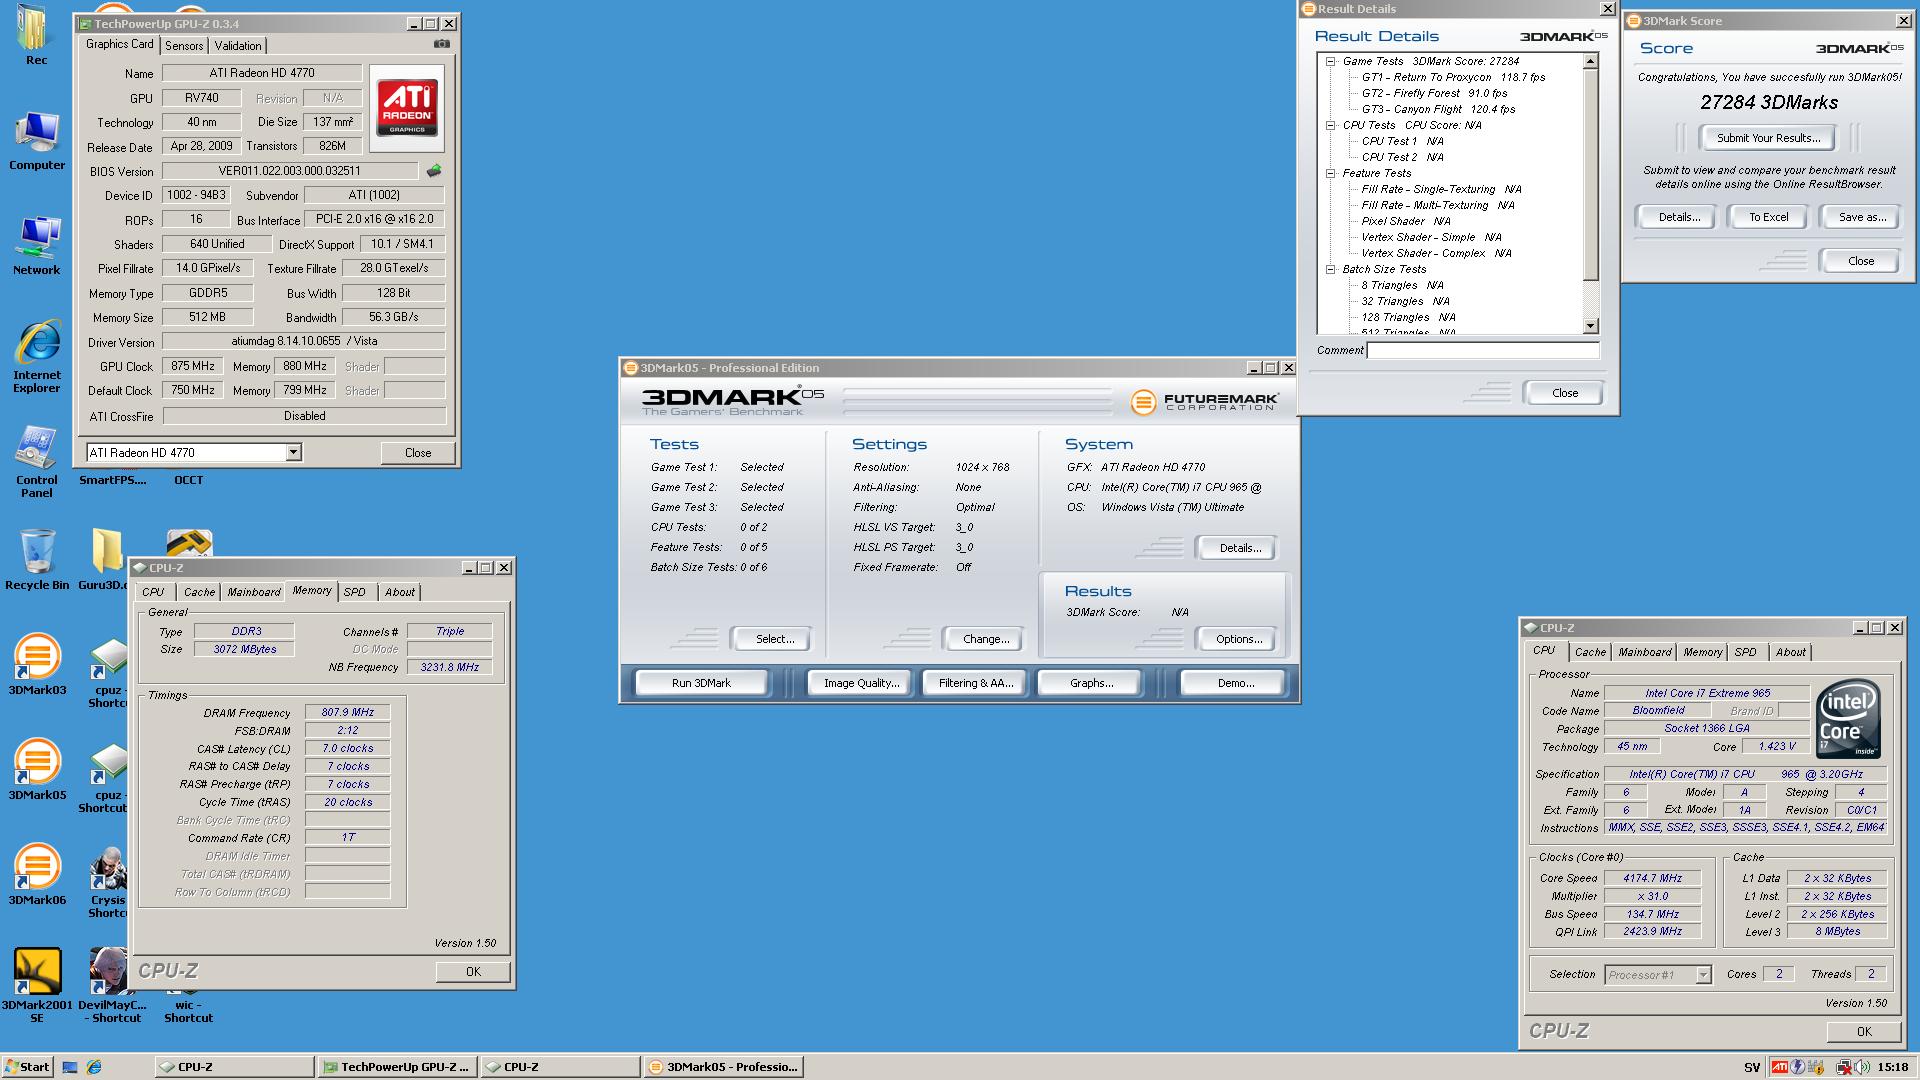Click the Image Quality... button
Screen dimensions: 1920x1080
click(x=861, y=683)
